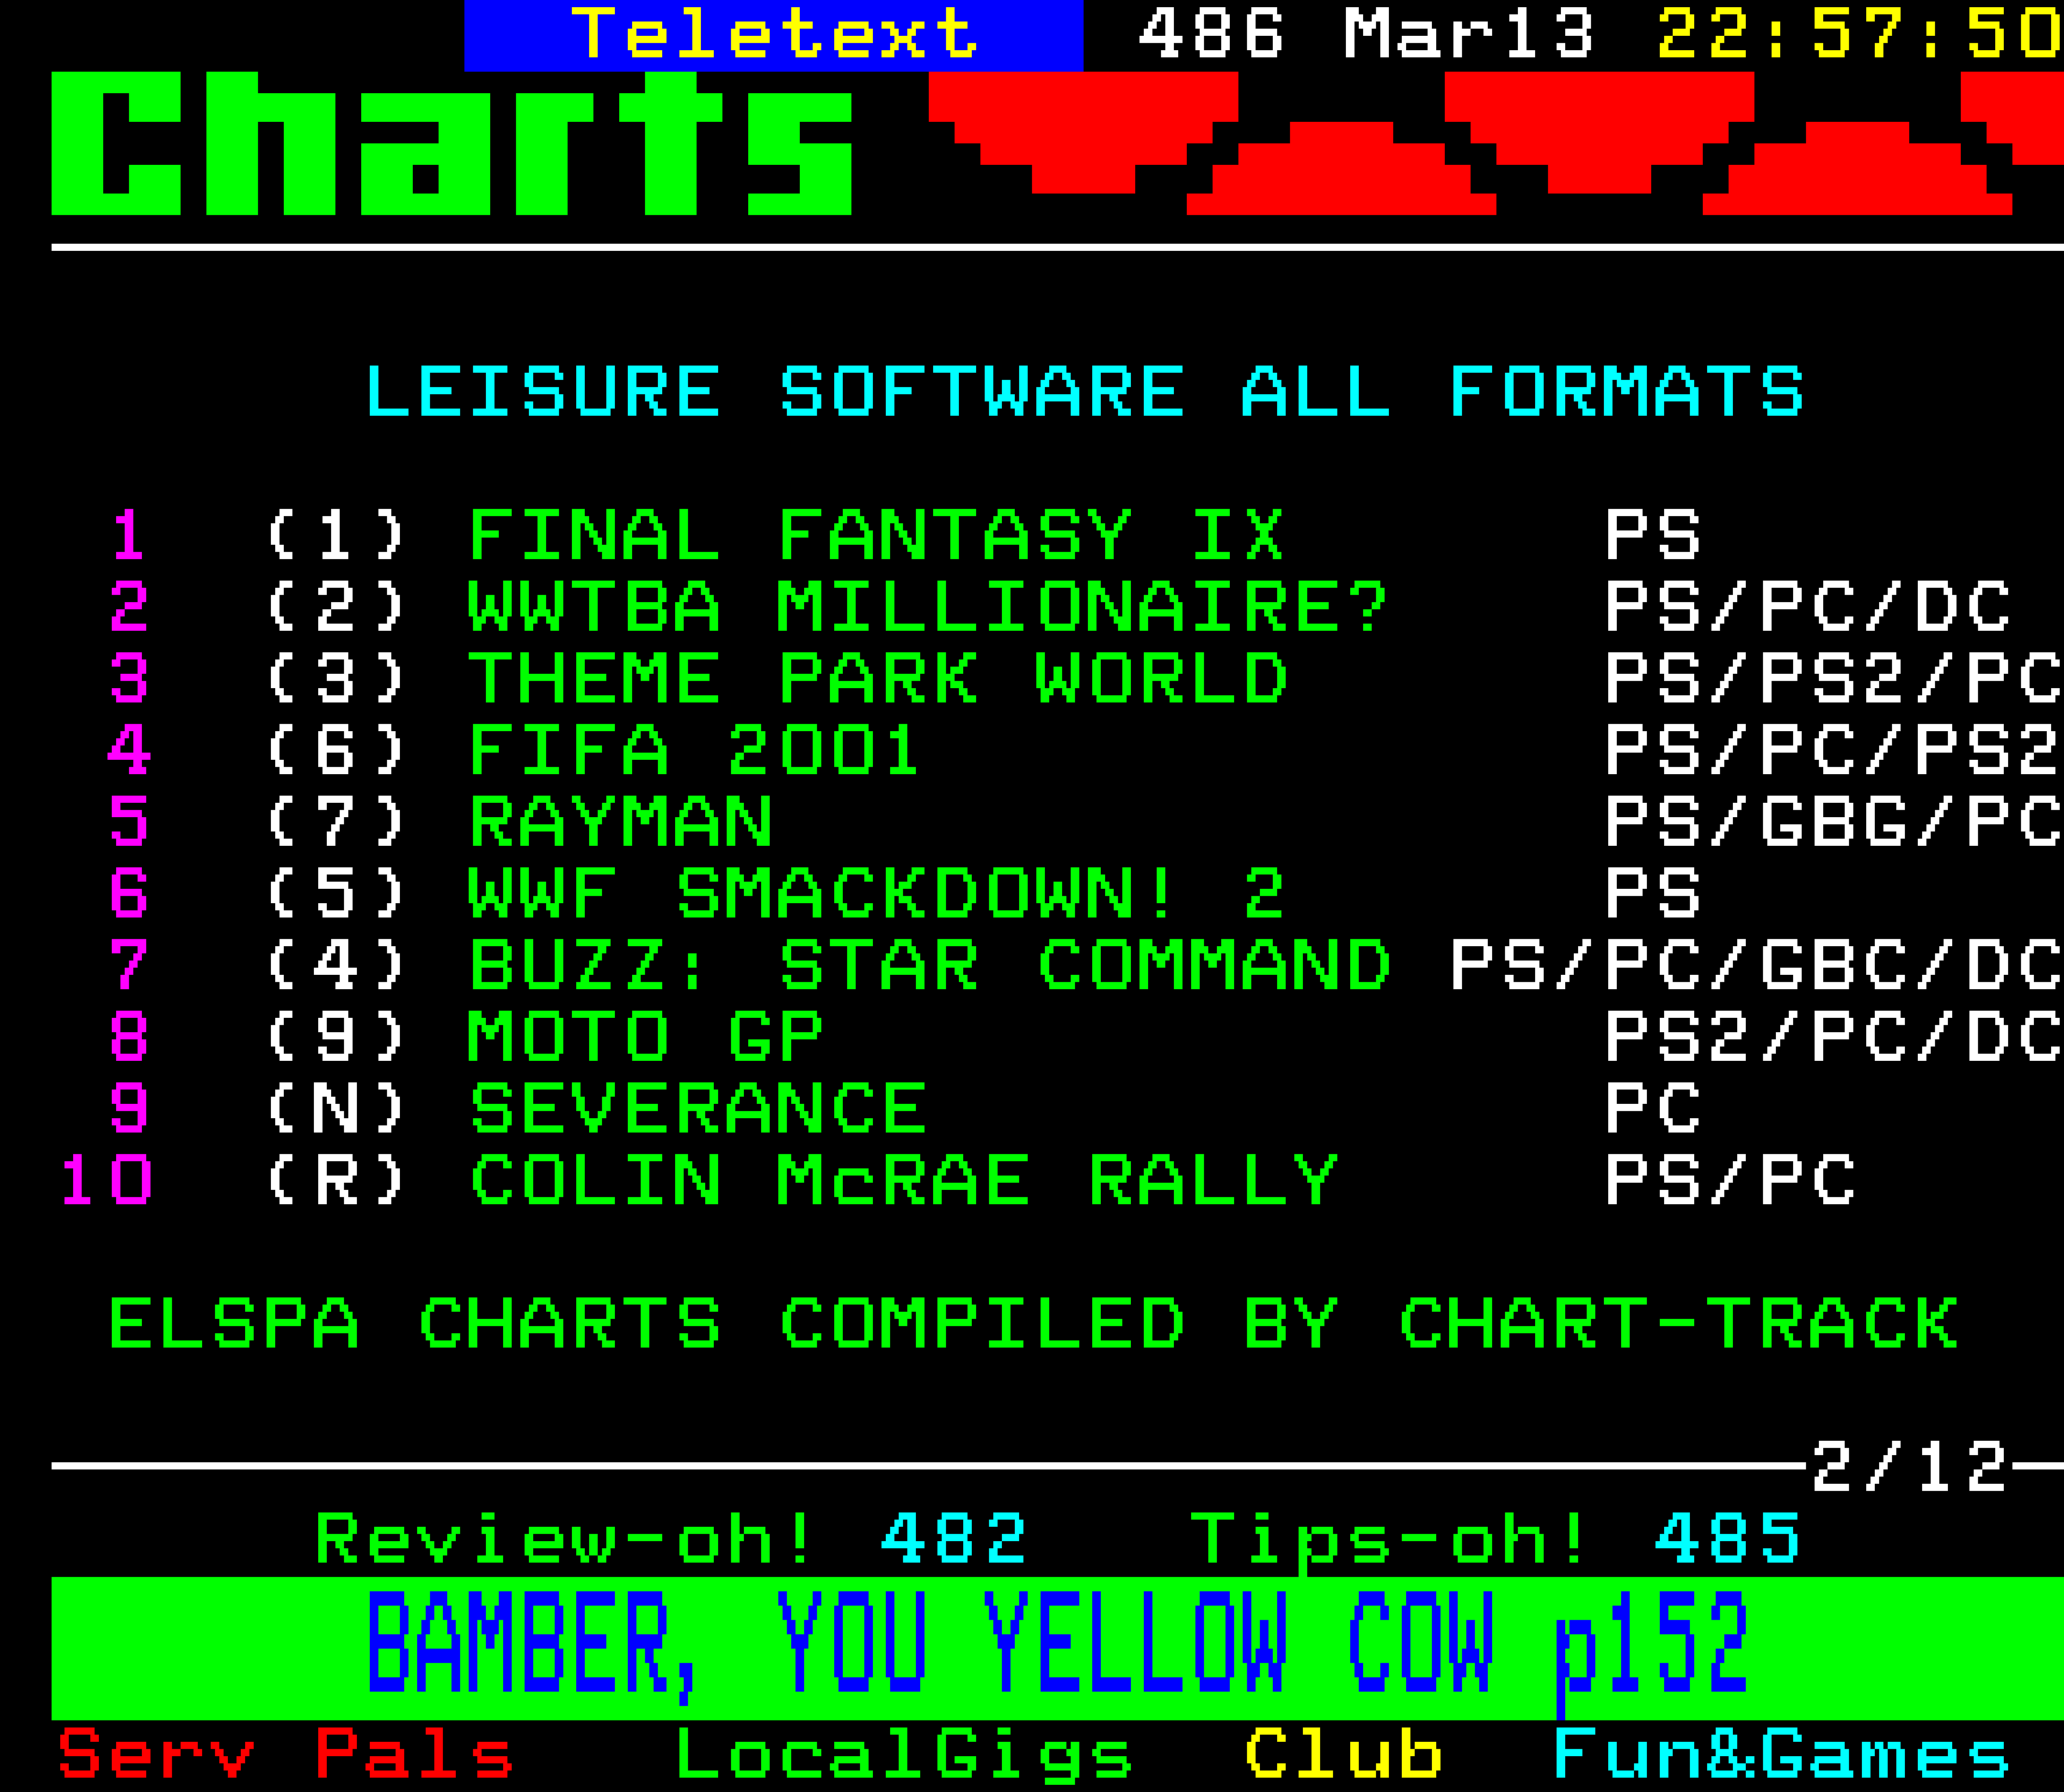Click the (N) new entry marker
Viewport: 2064px width, 1792px height.
click(335, 1108)
